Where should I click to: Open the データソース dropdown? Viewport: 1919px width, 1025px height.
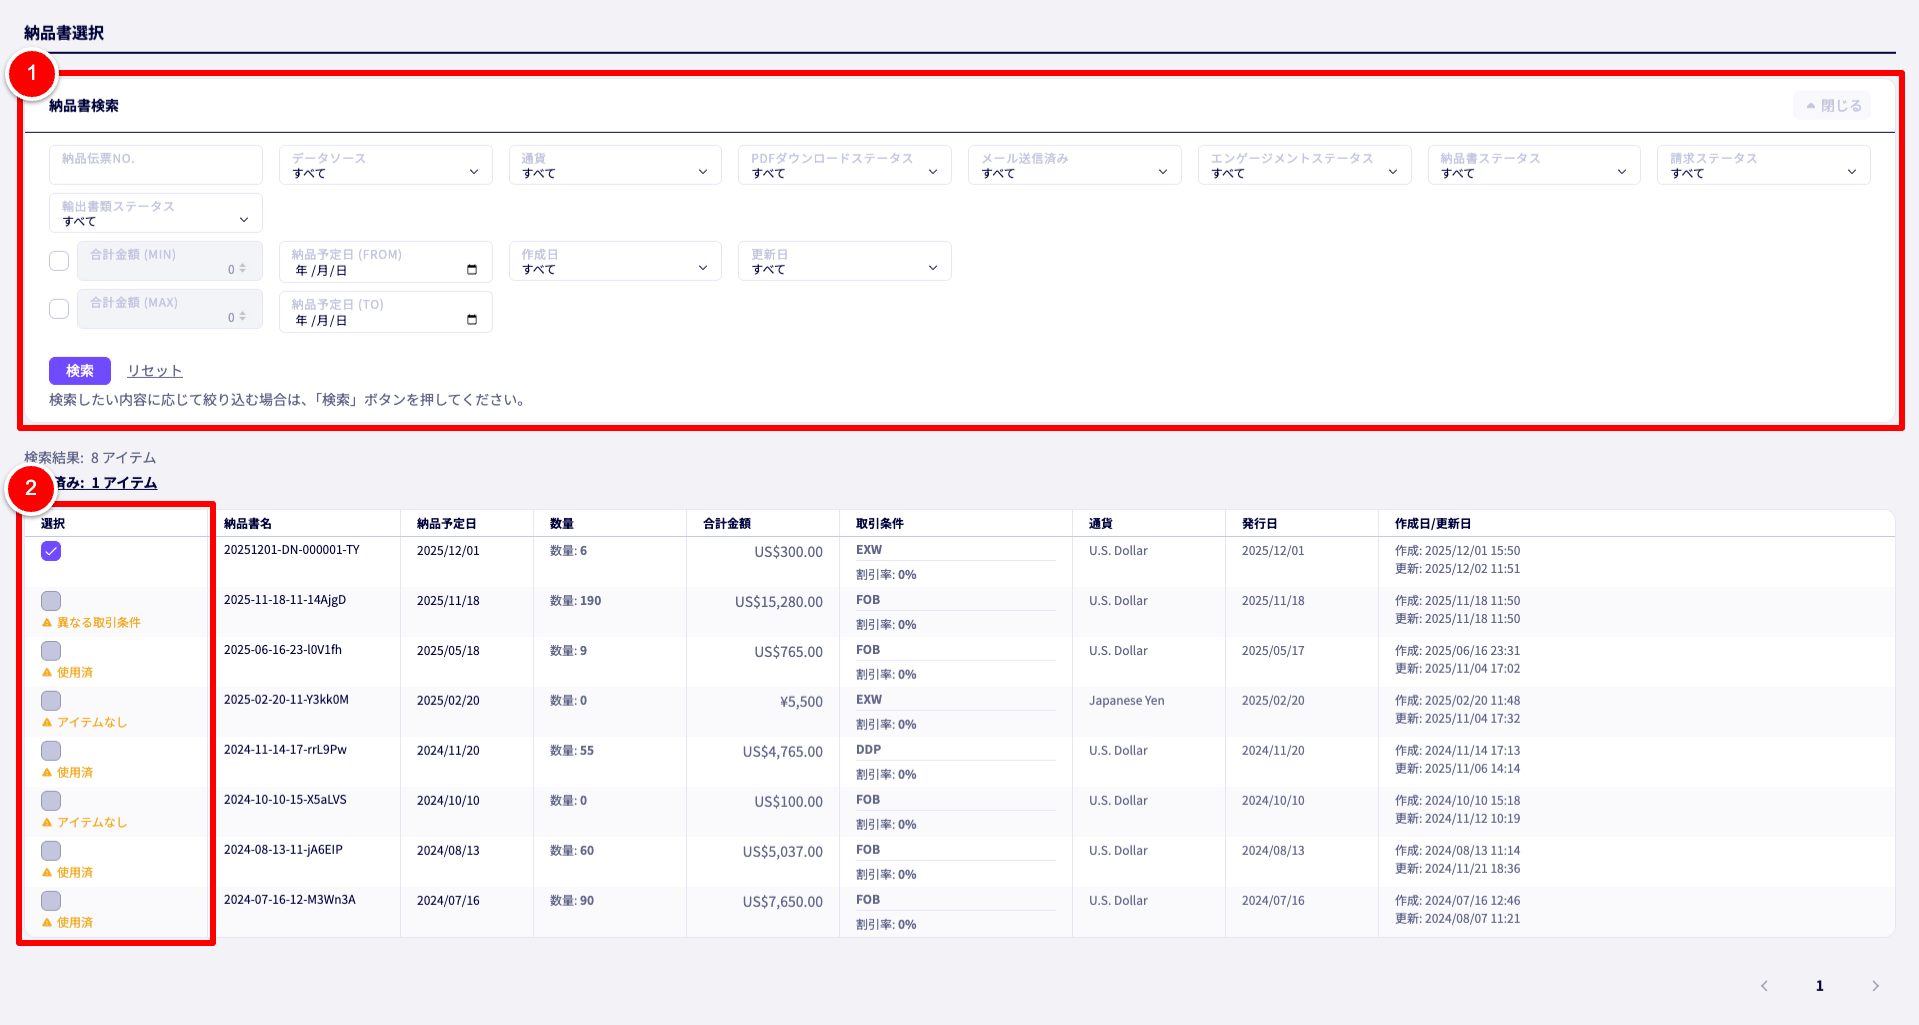point(385,165)
